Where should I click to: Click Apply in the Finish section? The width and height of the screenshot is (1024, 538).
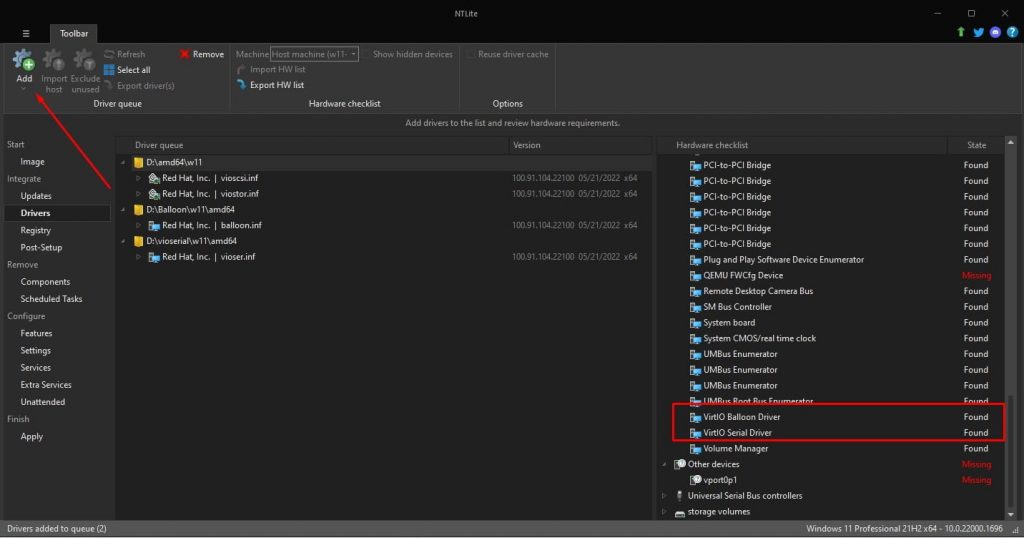pos(32,436)
